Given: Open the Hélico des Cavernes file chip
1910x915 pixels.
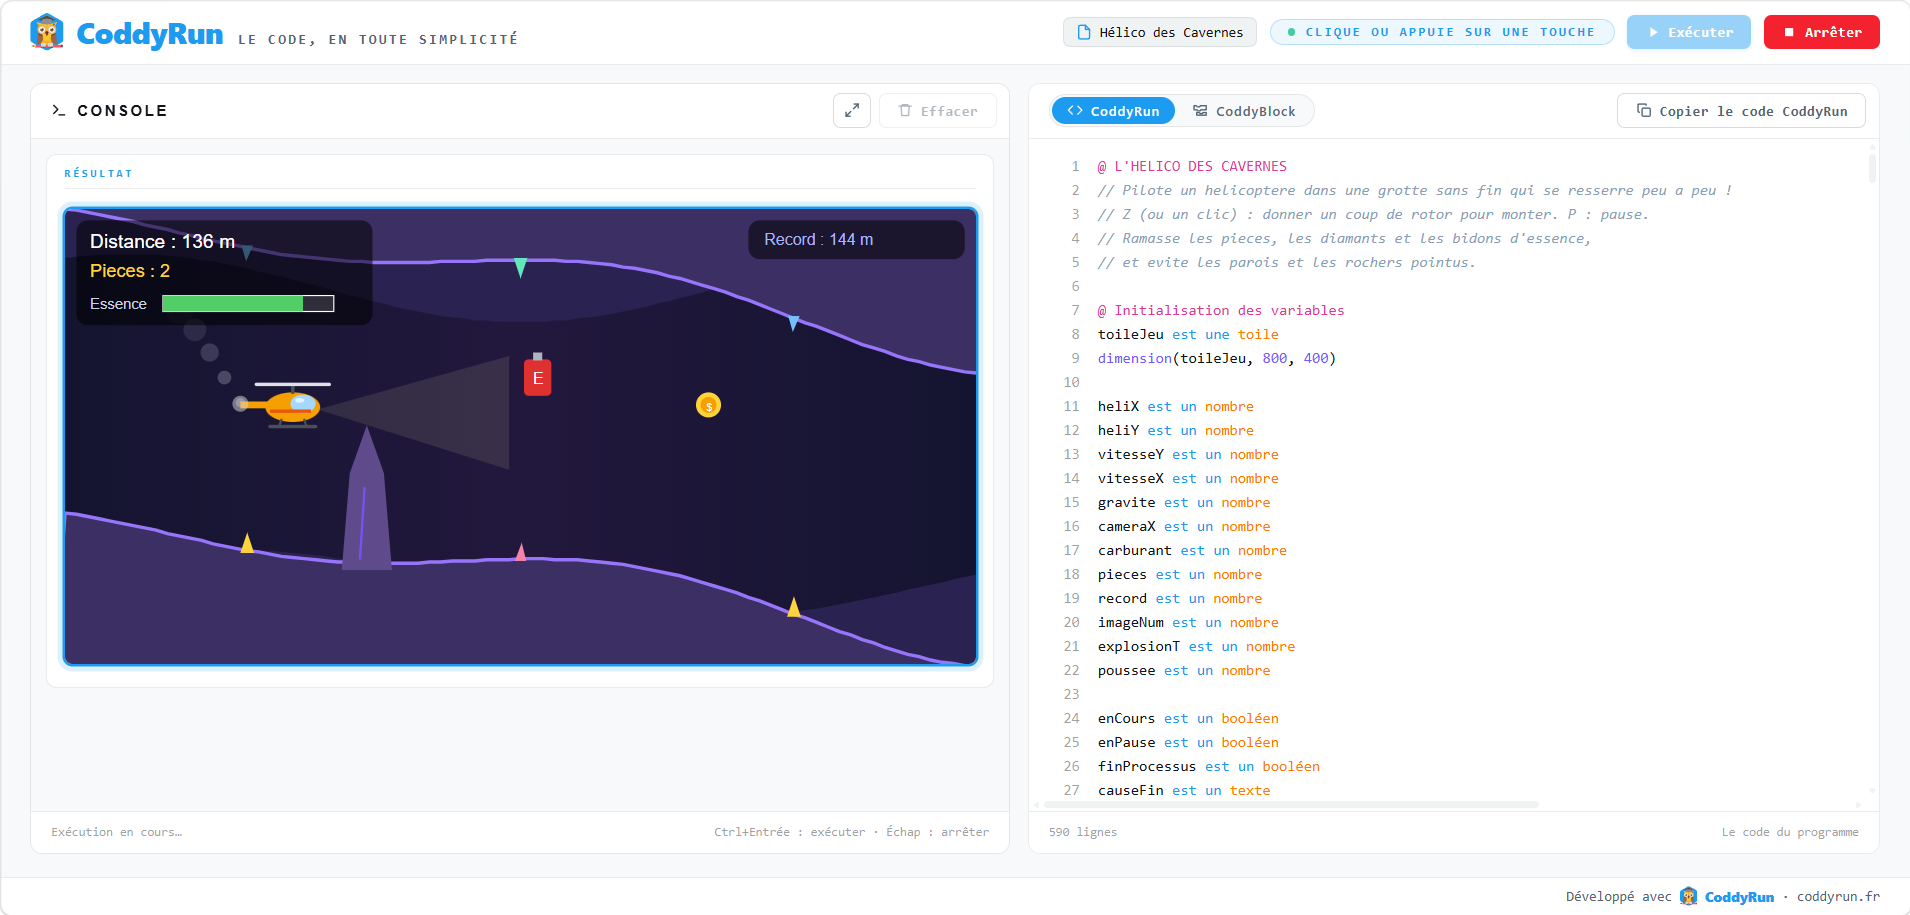Looking at the screenshot, I should [x=1160, y=32].
